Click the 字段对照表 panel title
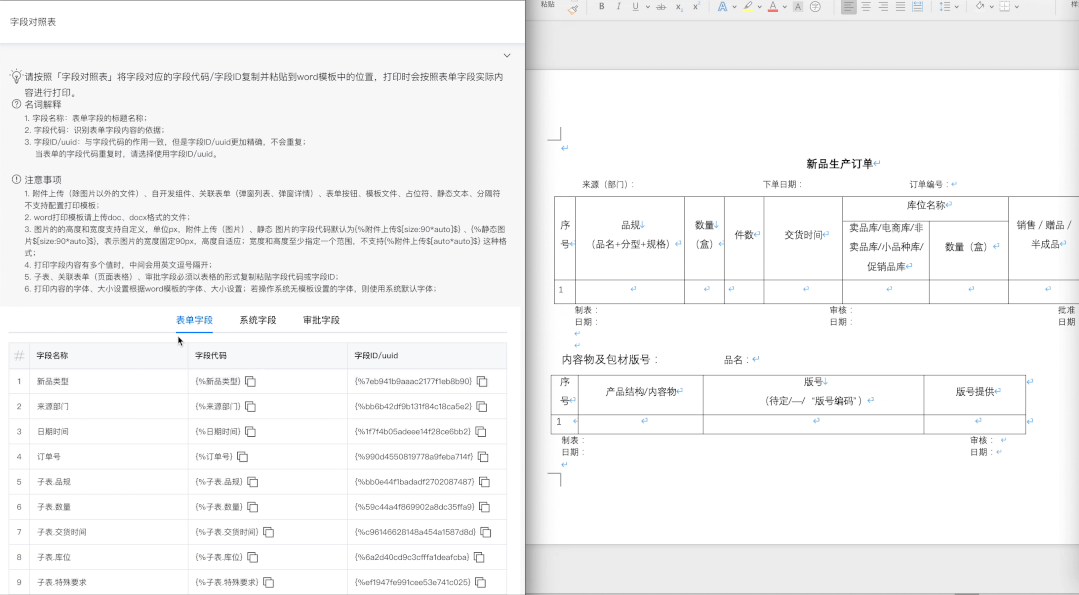This screenshot has width=1079, height=595. 33,22
